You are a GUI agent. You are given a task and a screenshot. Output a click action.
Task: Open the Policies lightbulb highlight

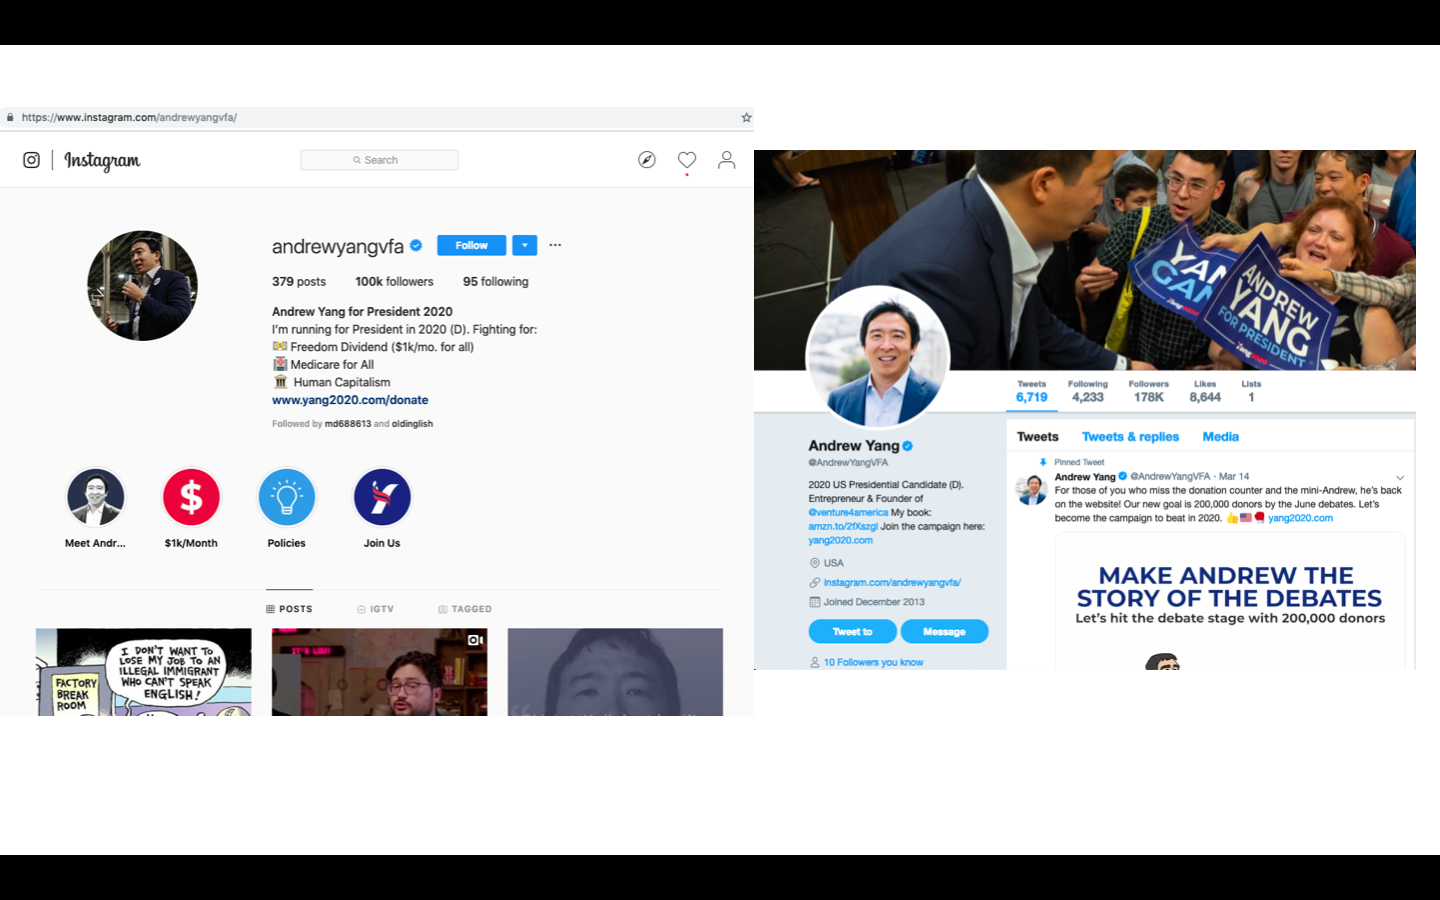(x=287, y=497)
